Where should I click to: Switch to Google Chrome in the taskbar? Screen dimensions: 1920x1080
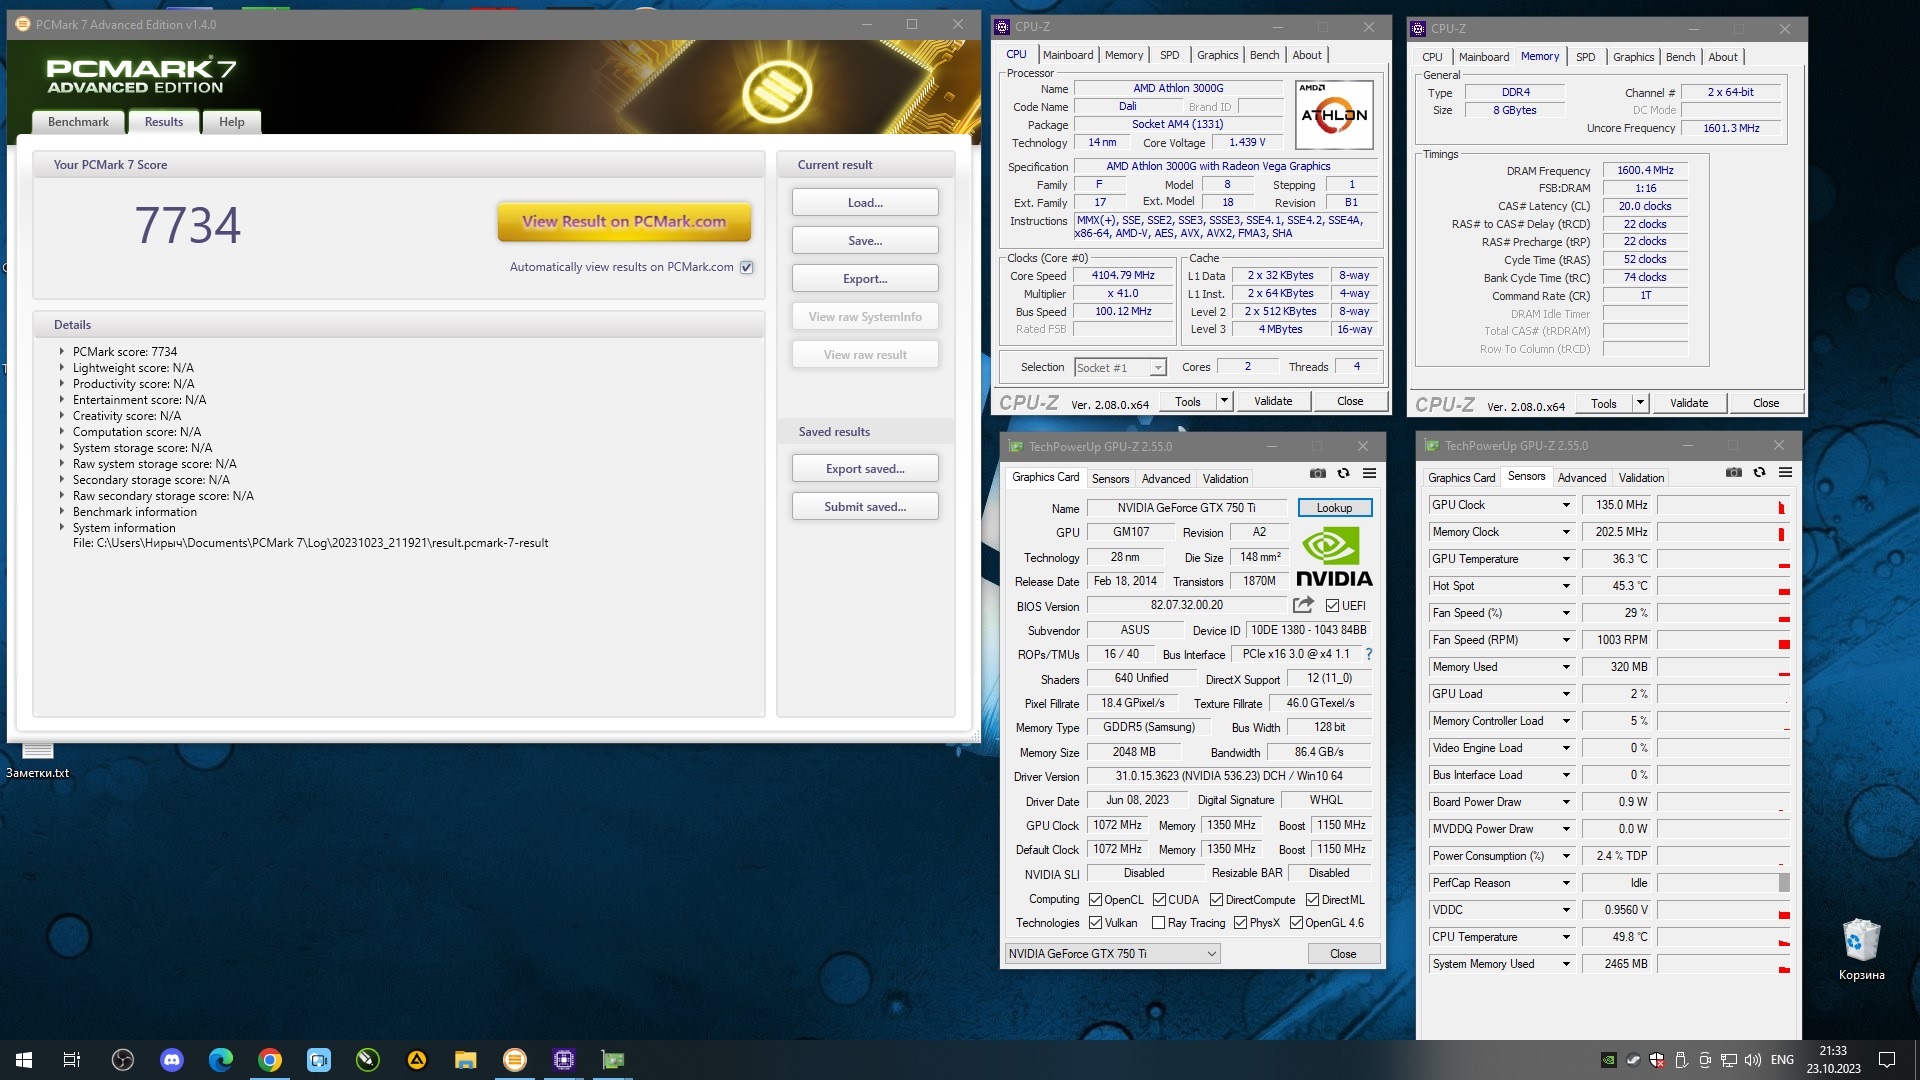[x=270, y=1060]
